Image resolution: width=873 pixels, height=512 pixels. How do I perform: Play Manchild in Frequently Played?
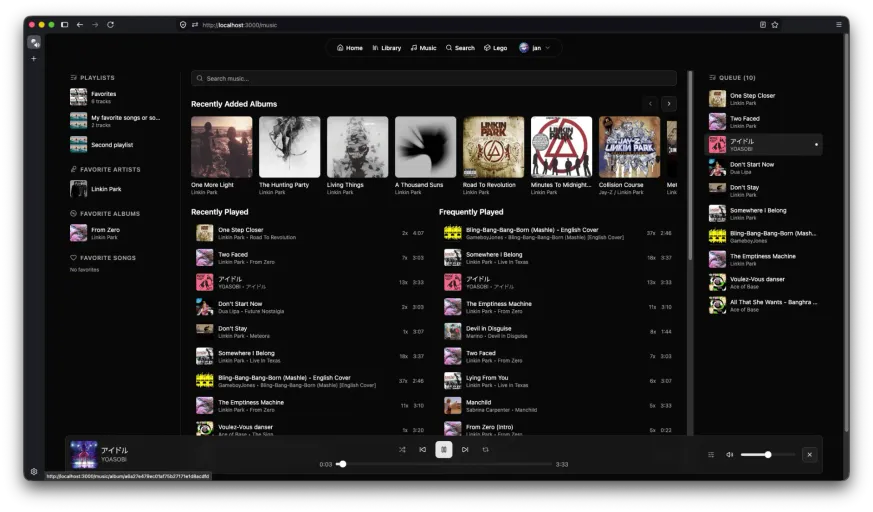tap(558, 406)
